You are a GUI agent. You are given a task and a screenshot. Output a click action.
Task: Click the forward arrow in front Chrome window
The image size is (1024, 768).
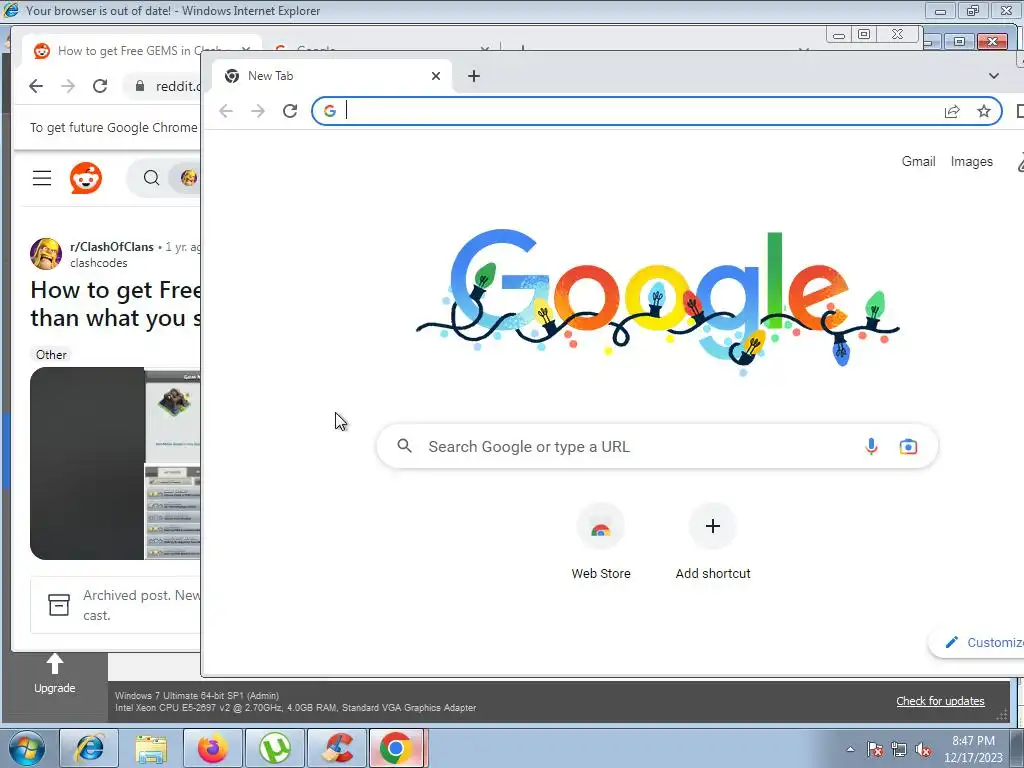(x=258, y=111)
